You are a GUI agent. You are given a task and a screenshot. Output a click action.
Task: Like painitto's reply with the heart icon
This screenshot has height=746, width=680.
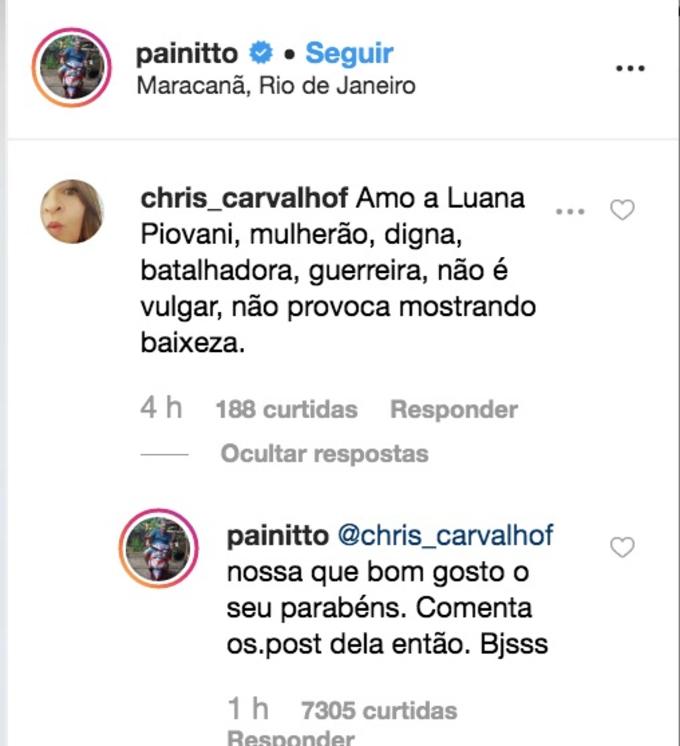(622, 547)
